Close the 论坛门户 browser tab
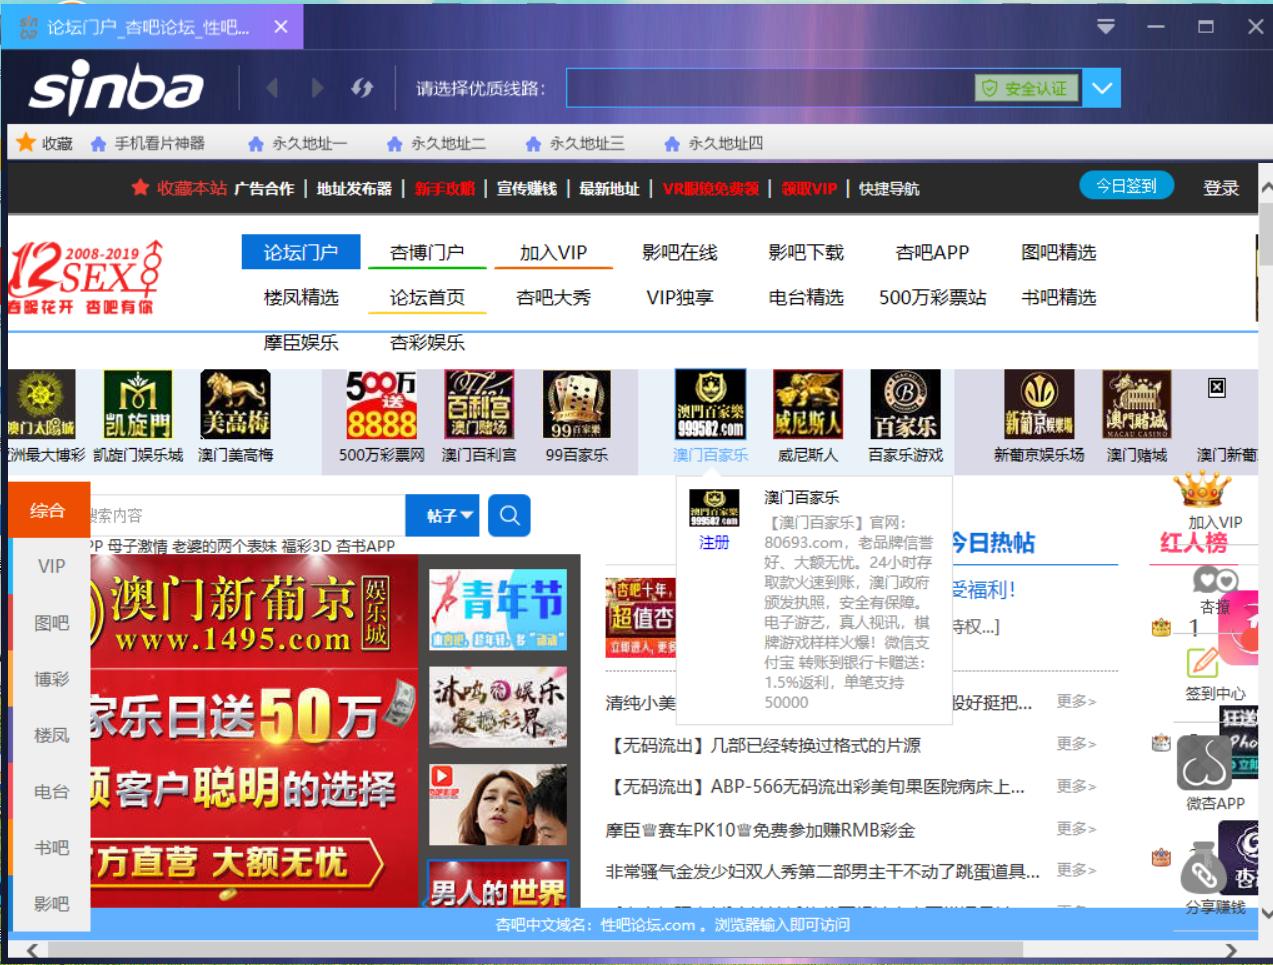This screenshot has width=1273, height=965. (281, 27)
